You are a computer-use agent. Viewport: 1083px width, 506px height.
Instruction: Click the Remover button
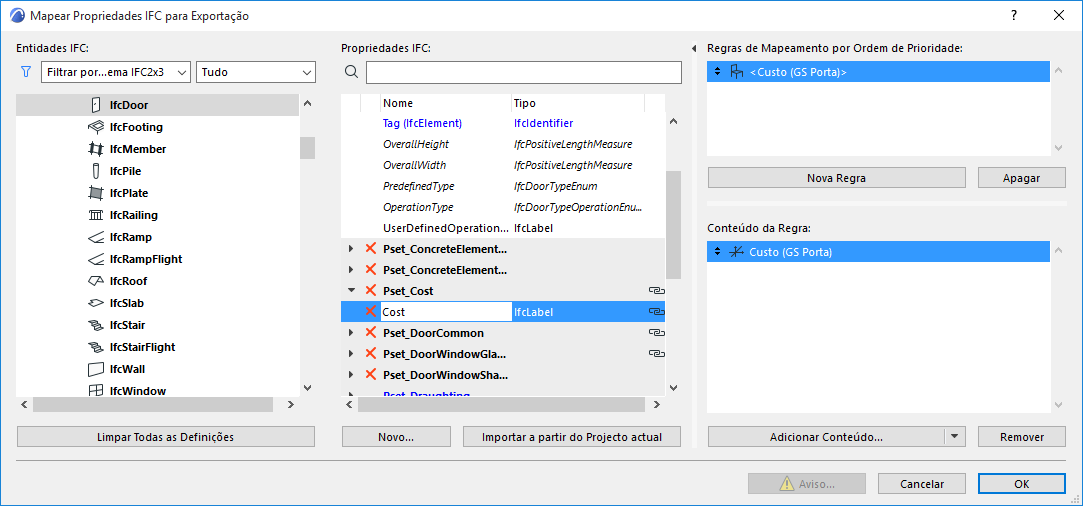pyautogui.click(x=1022, y=436)
